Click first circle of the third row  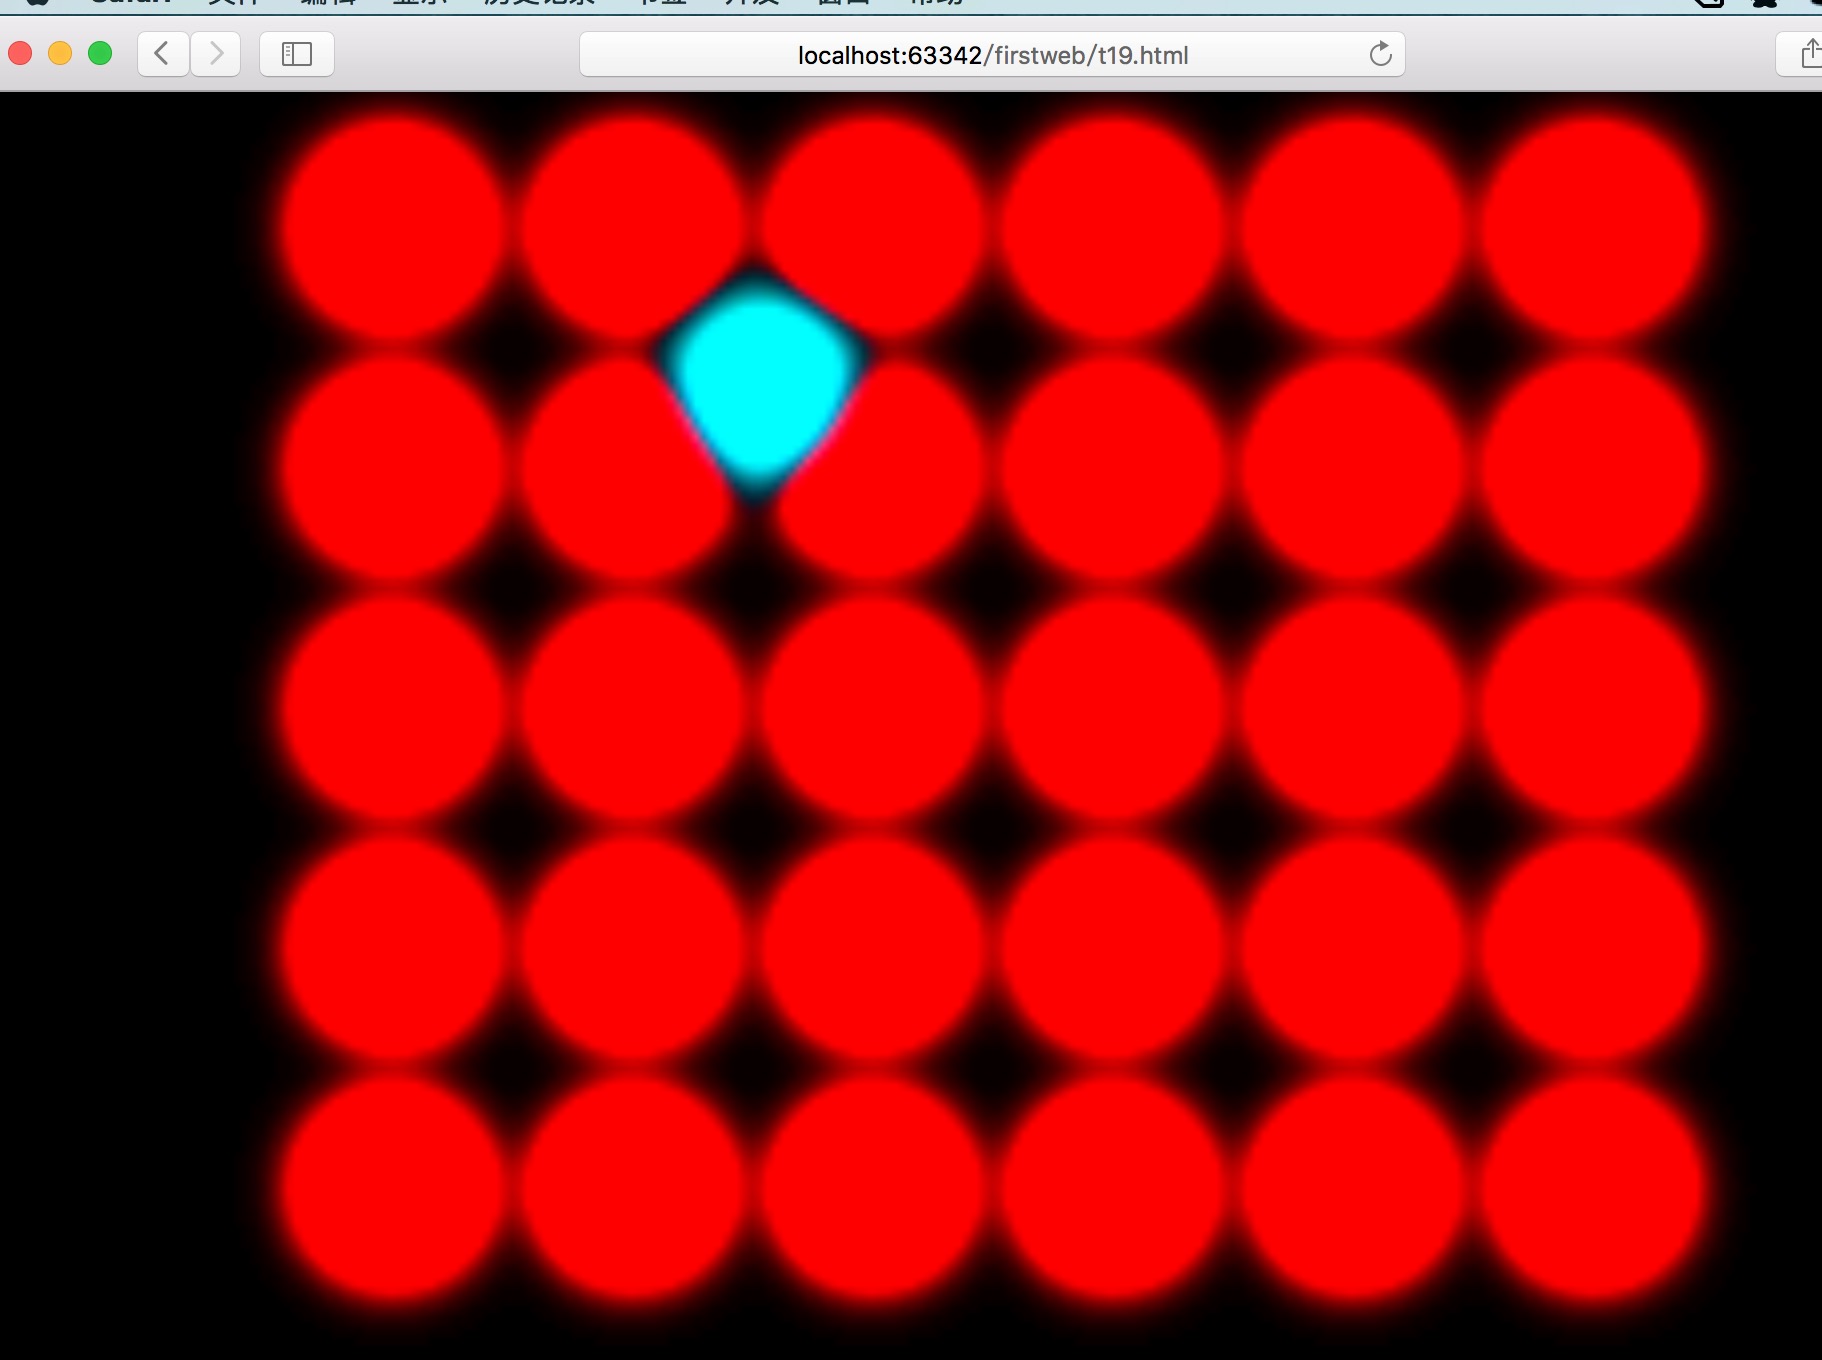[393, 710]
